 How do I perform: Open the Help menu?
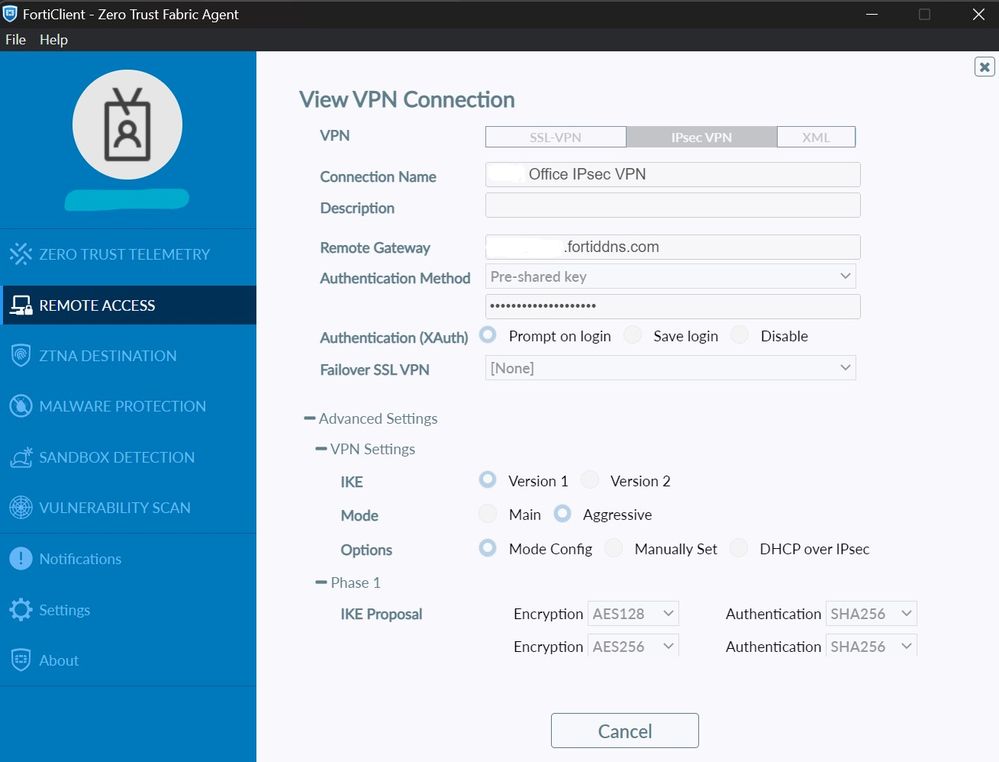click(54, 40)
